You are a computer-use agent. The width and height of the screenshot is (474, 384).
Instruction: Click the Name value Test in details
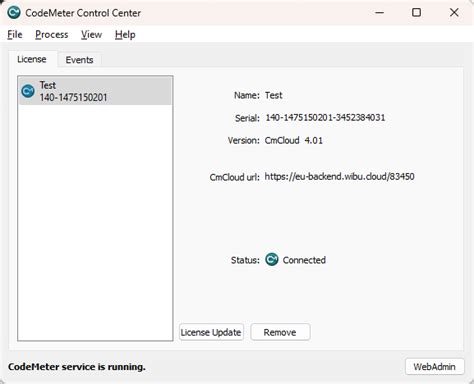click(274, 95)
